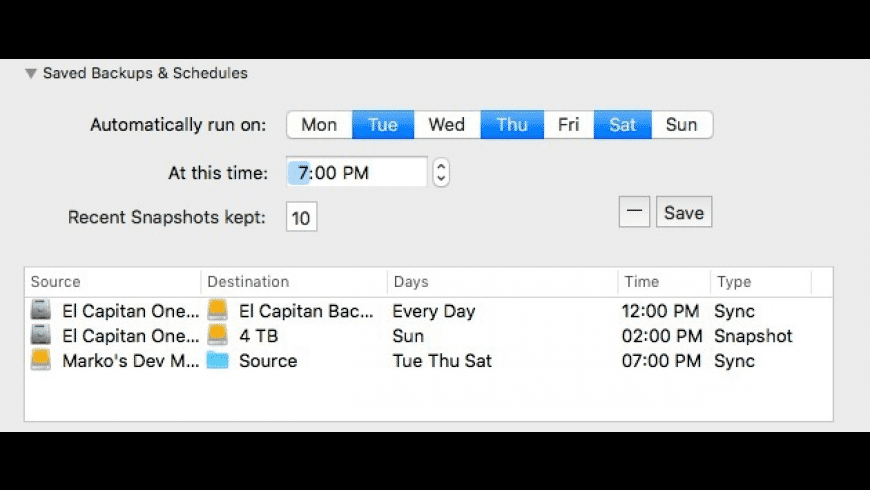Viewport: 870px width, 490px height.
Task: Click Marko's Dev M... yellow drive icon
Action: pos(41,360)
